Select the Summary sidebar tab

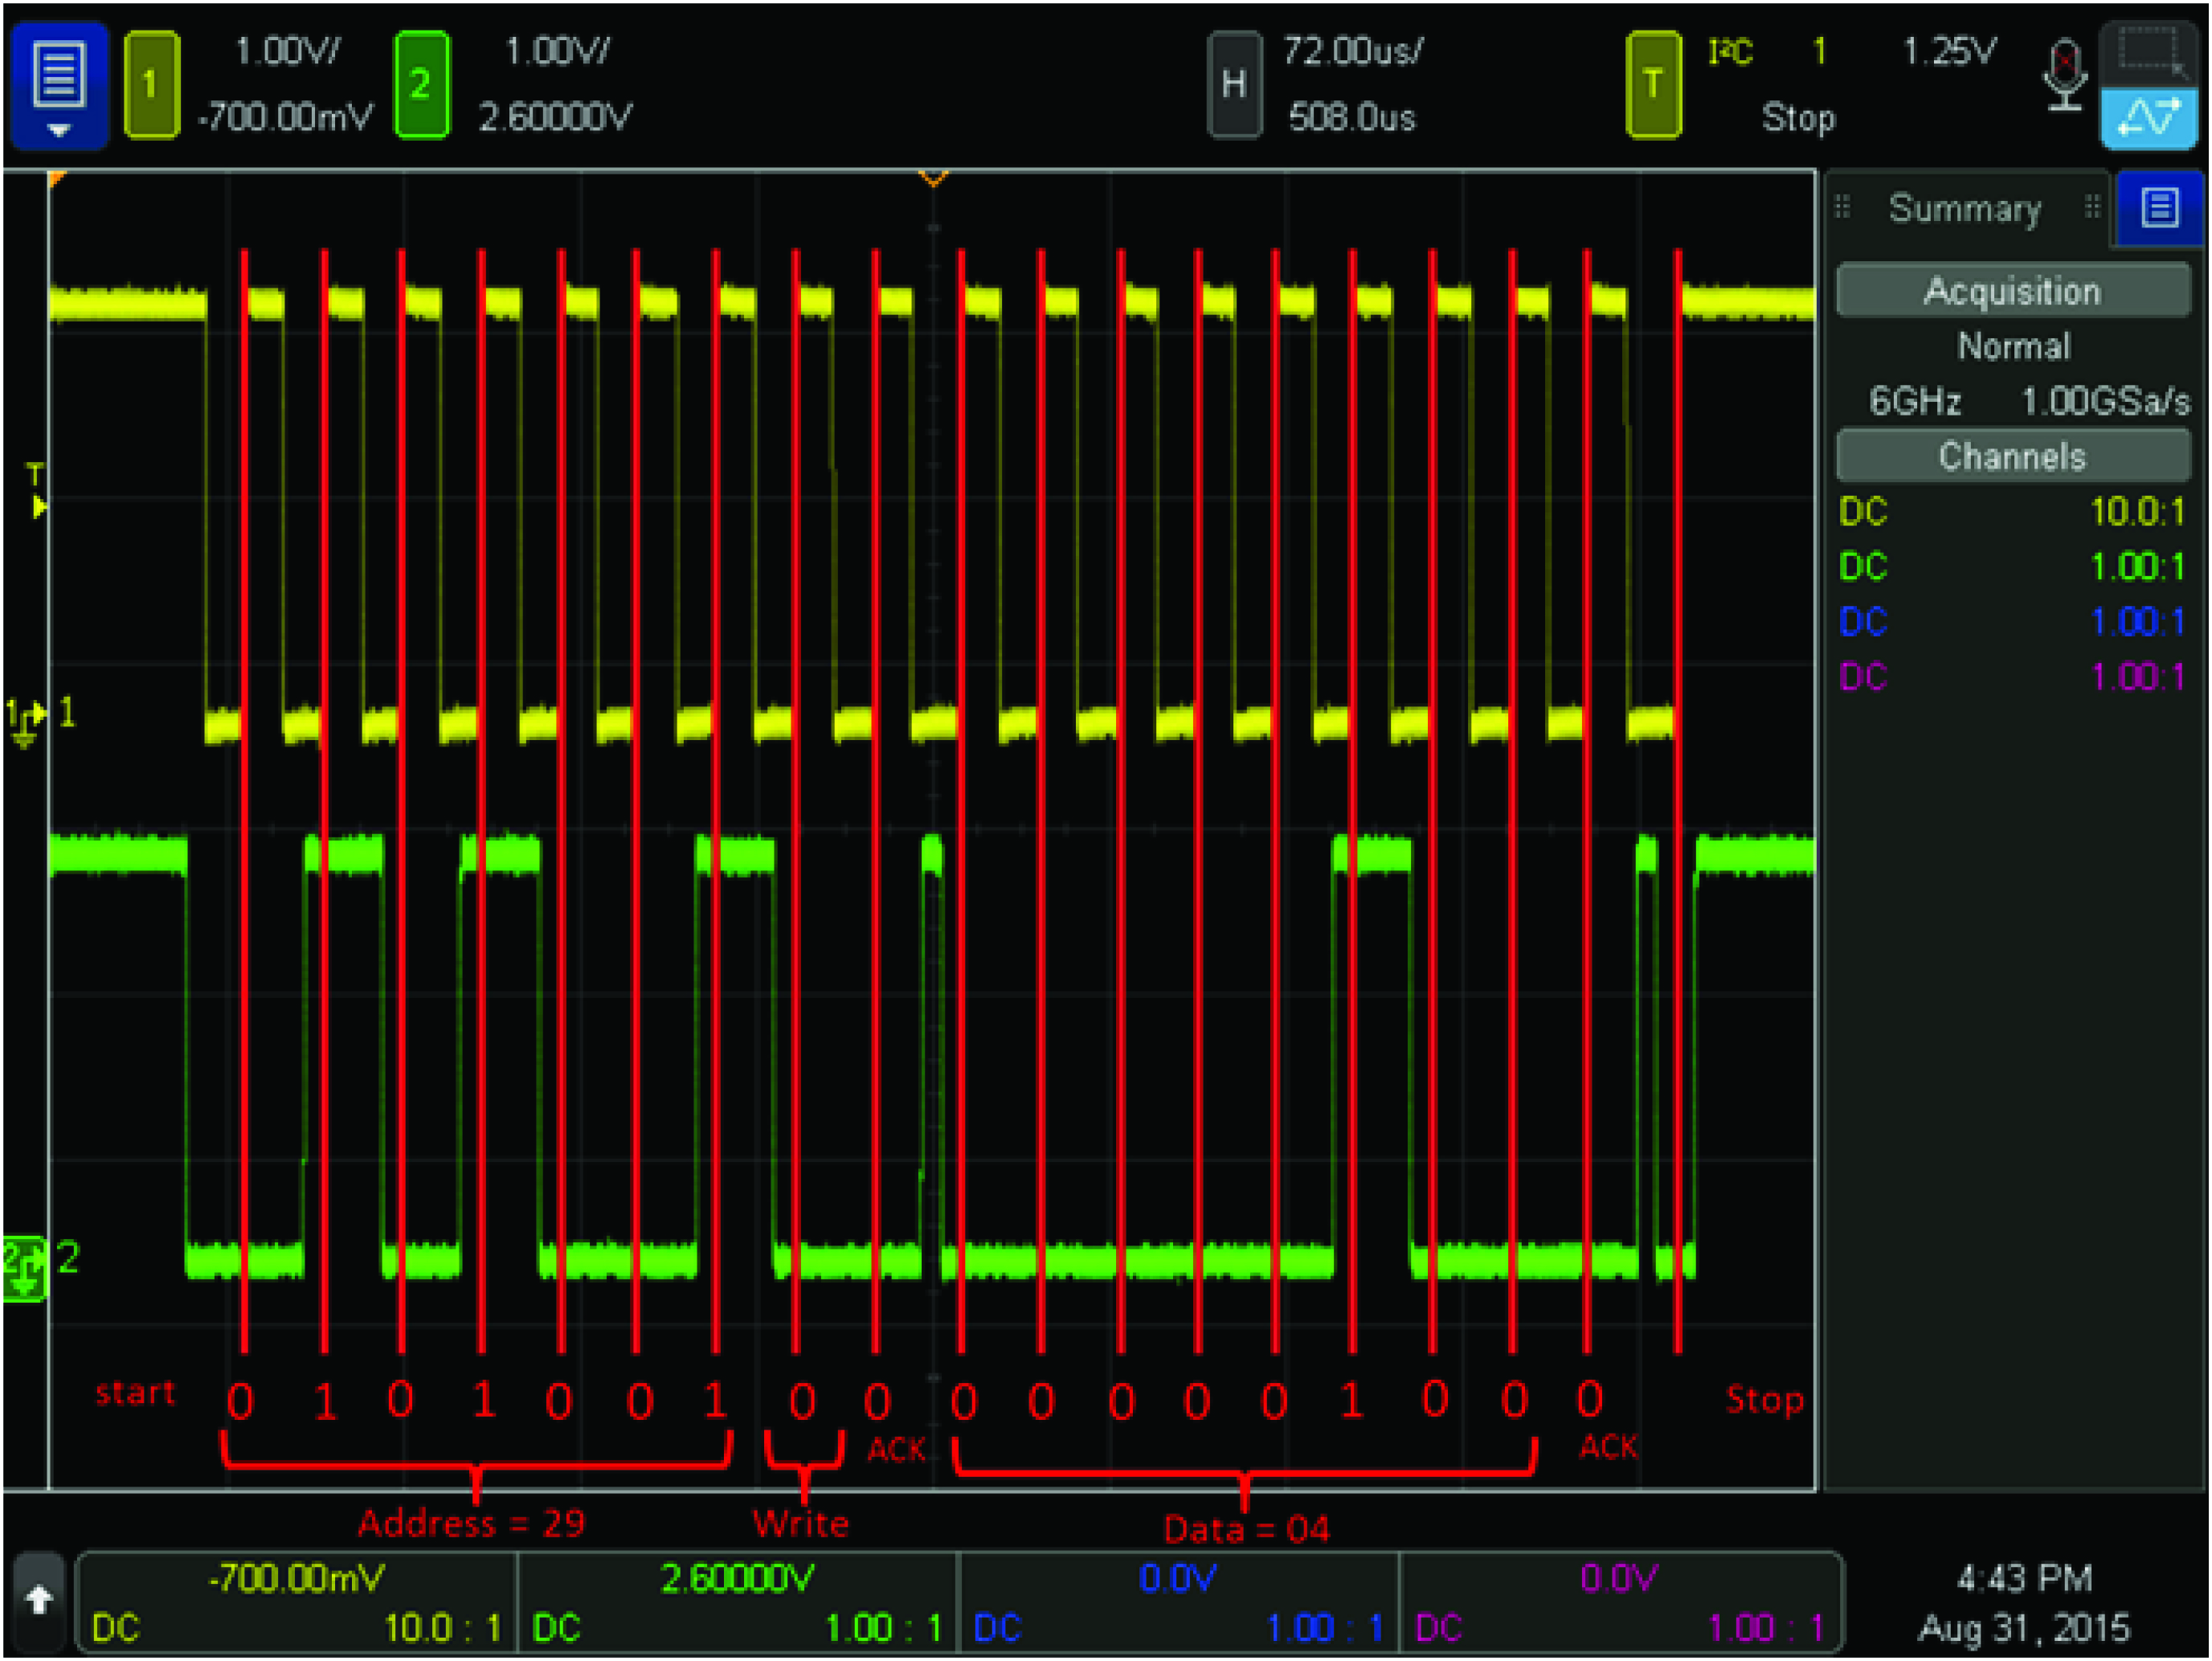pyautogui.click(x=1964, y=208)
